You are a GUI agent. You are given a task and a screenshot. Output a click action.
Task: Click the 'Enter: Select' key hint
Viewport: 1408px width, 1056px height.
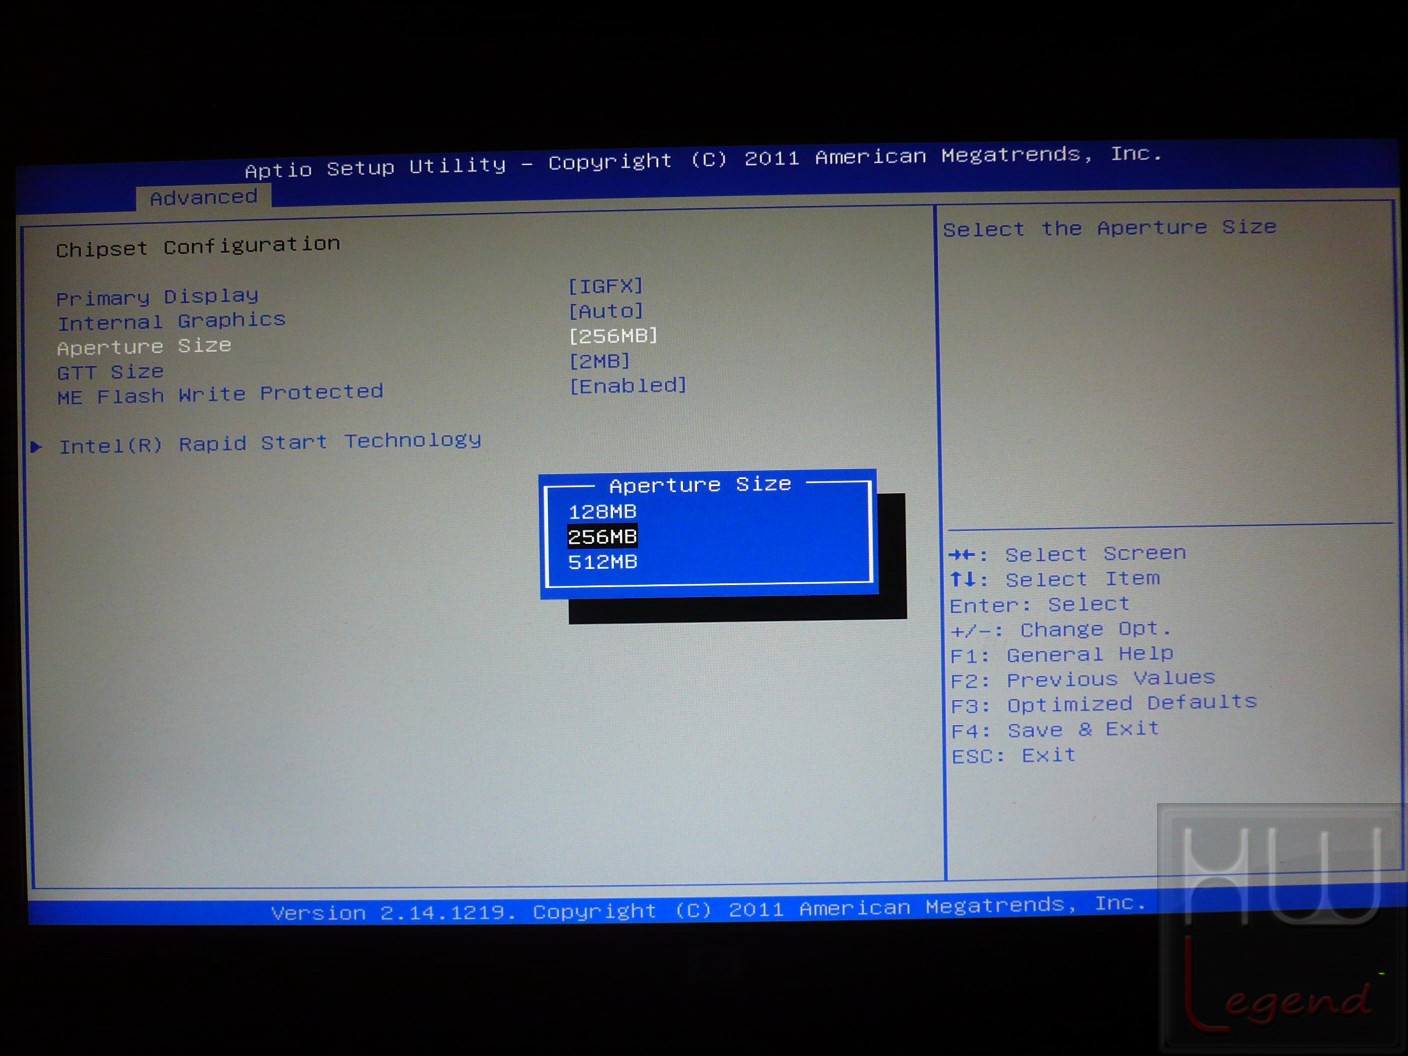[1039, 605]
